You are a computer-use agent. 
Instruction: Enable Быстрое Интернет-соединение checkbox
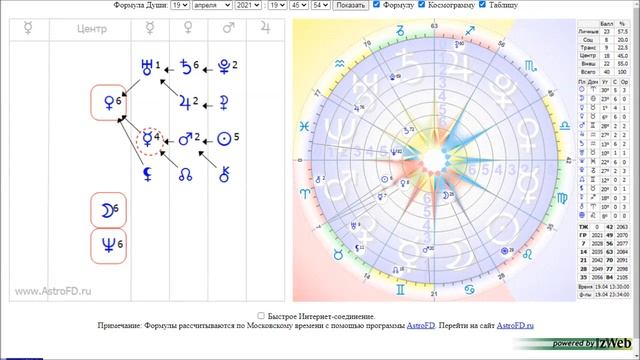pyautogui.click(x=261, y=316)
